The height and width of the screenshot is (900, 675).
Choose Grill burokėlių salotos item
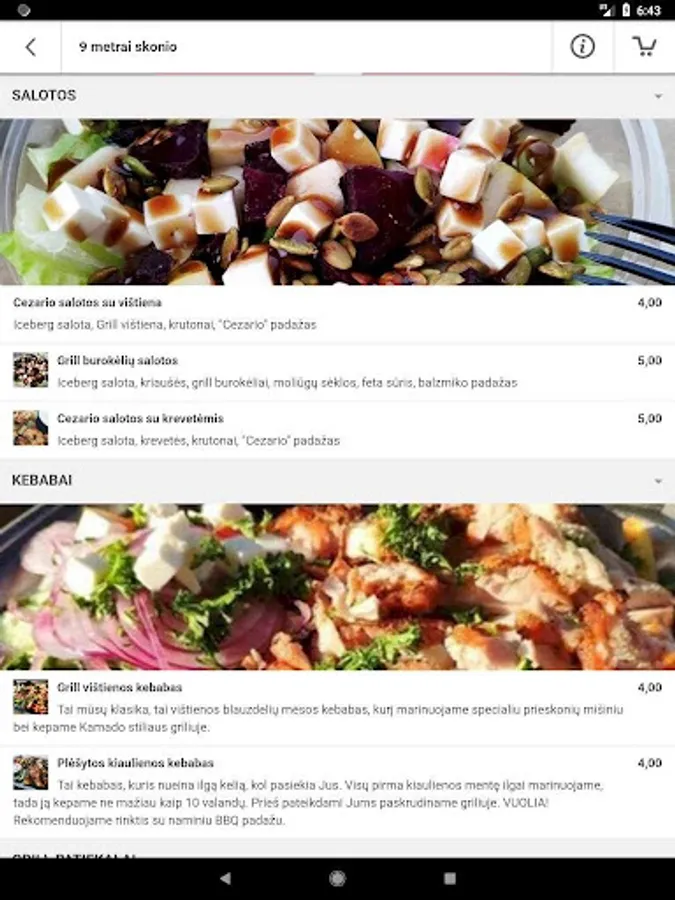tap(338, 371)
